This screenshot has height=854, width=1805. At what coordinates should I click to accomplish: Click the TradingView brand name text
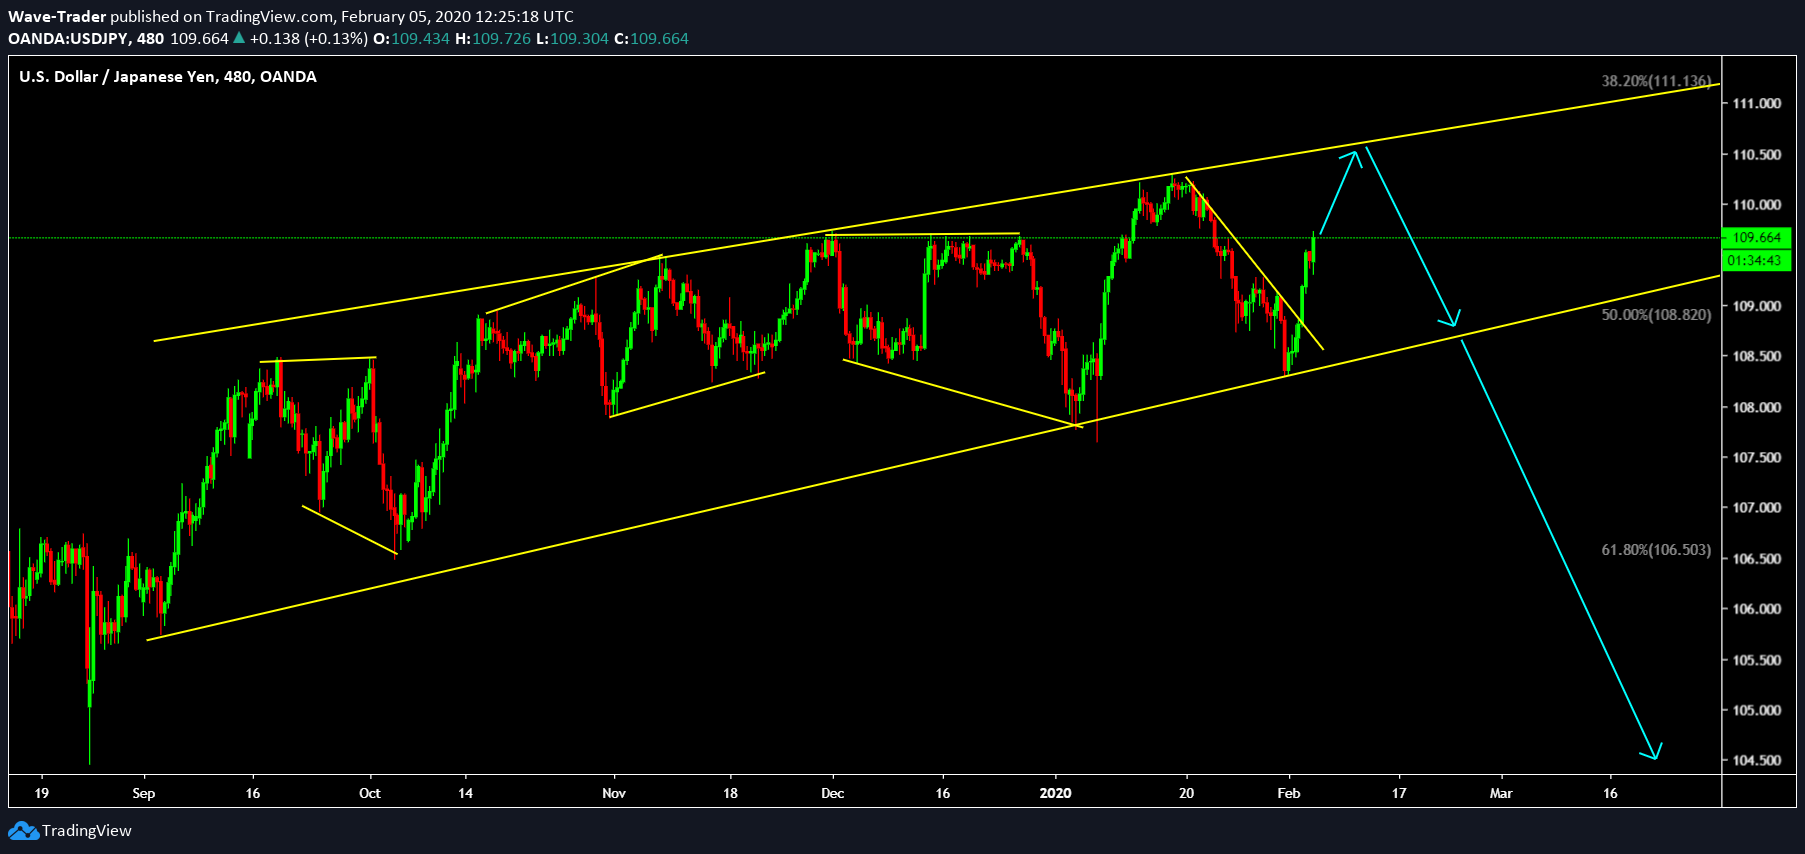(x=87, y=831)
